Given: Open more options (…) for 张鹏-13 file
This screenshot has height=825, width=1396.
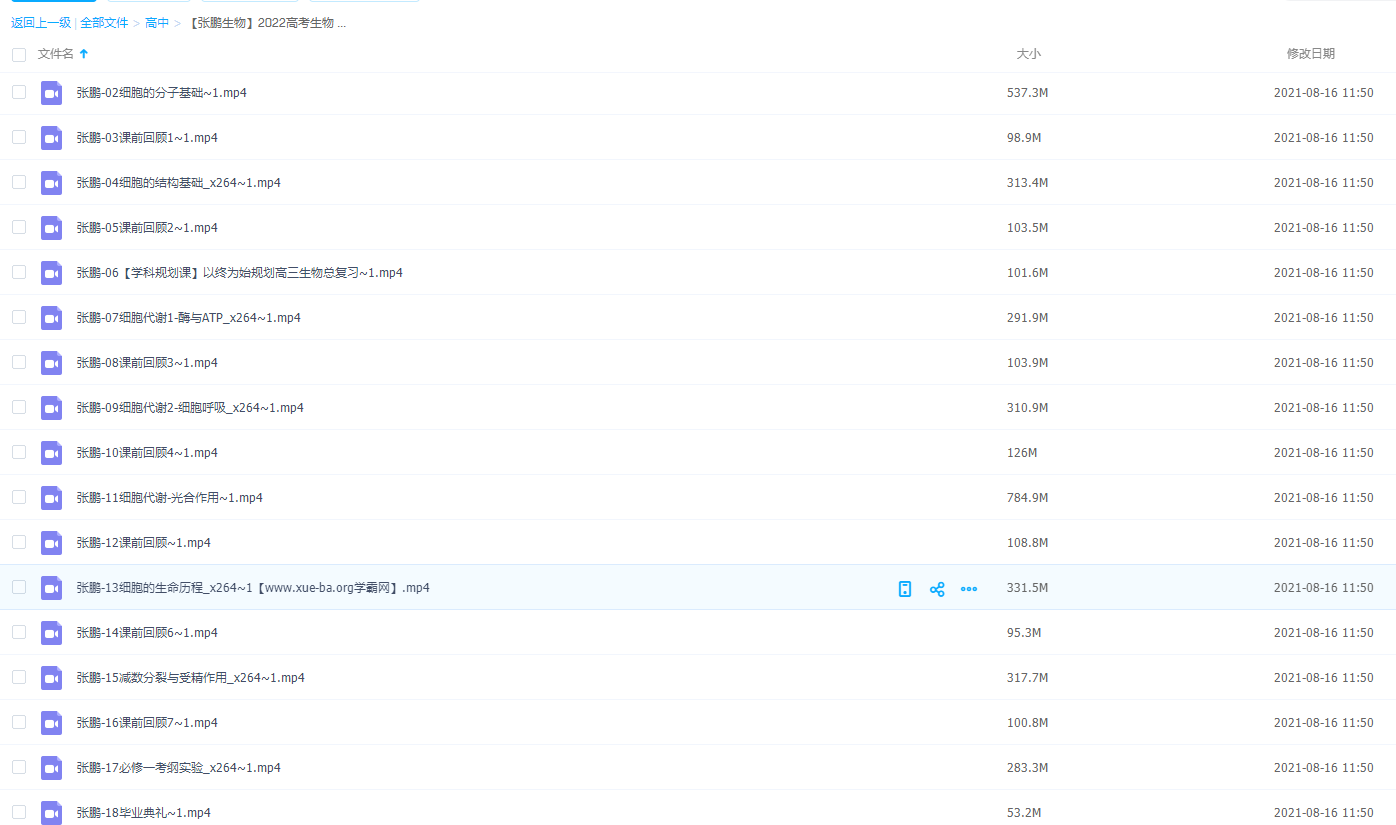Looking at the screenshot, I should pos(968,589).
